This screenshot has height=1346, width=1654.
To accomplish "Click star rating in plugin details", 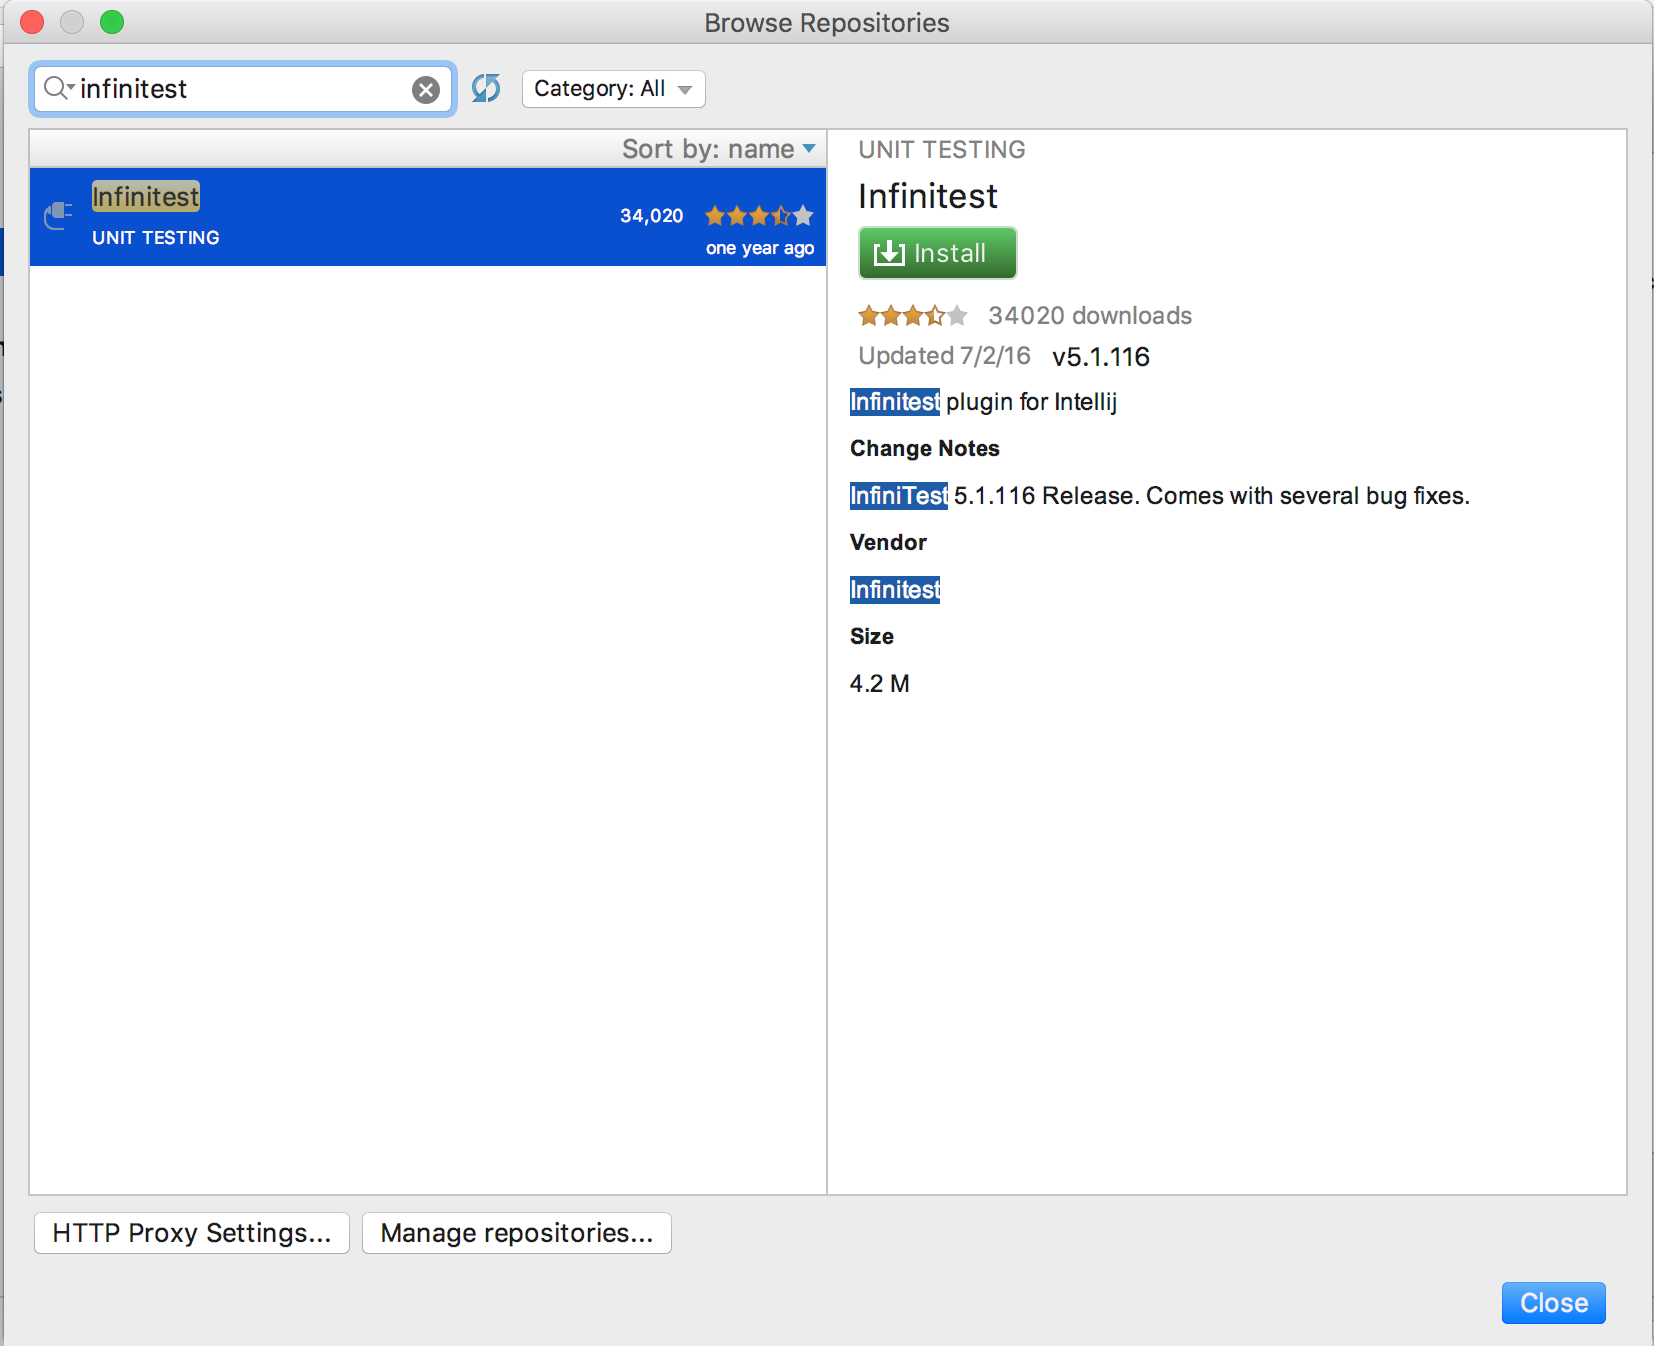I will pos(913,316).
